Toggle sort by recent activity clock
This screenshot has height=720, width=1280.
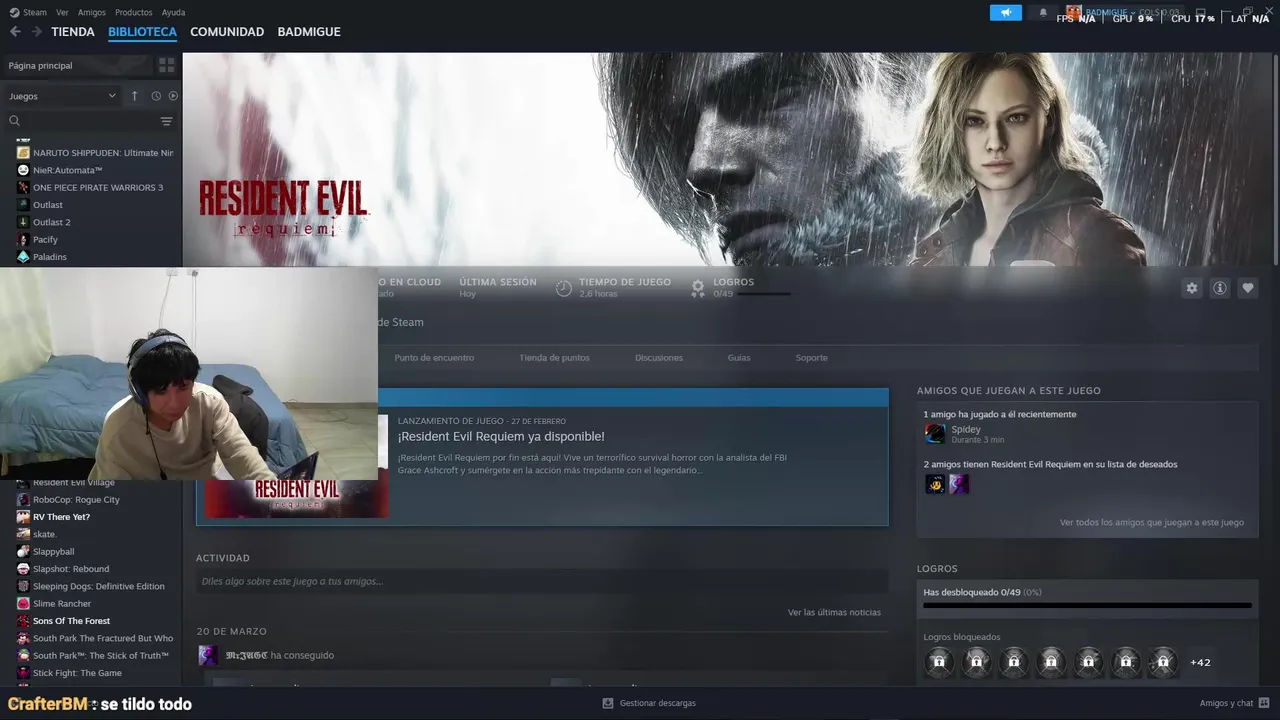click(x=156, y=96)
